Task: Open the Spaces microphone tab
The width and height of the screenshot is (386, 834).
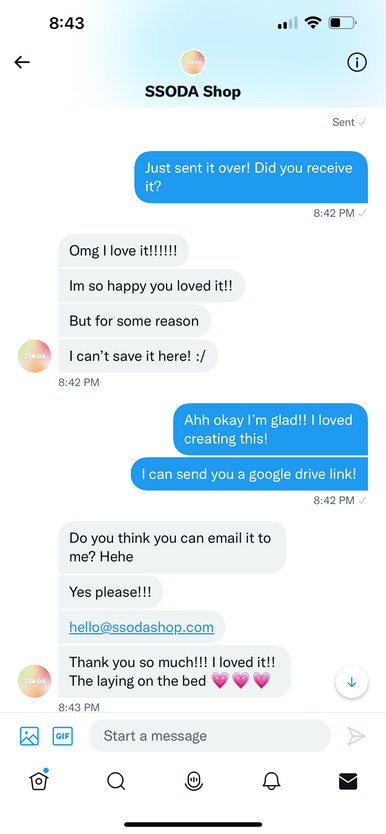Action: 193,781
